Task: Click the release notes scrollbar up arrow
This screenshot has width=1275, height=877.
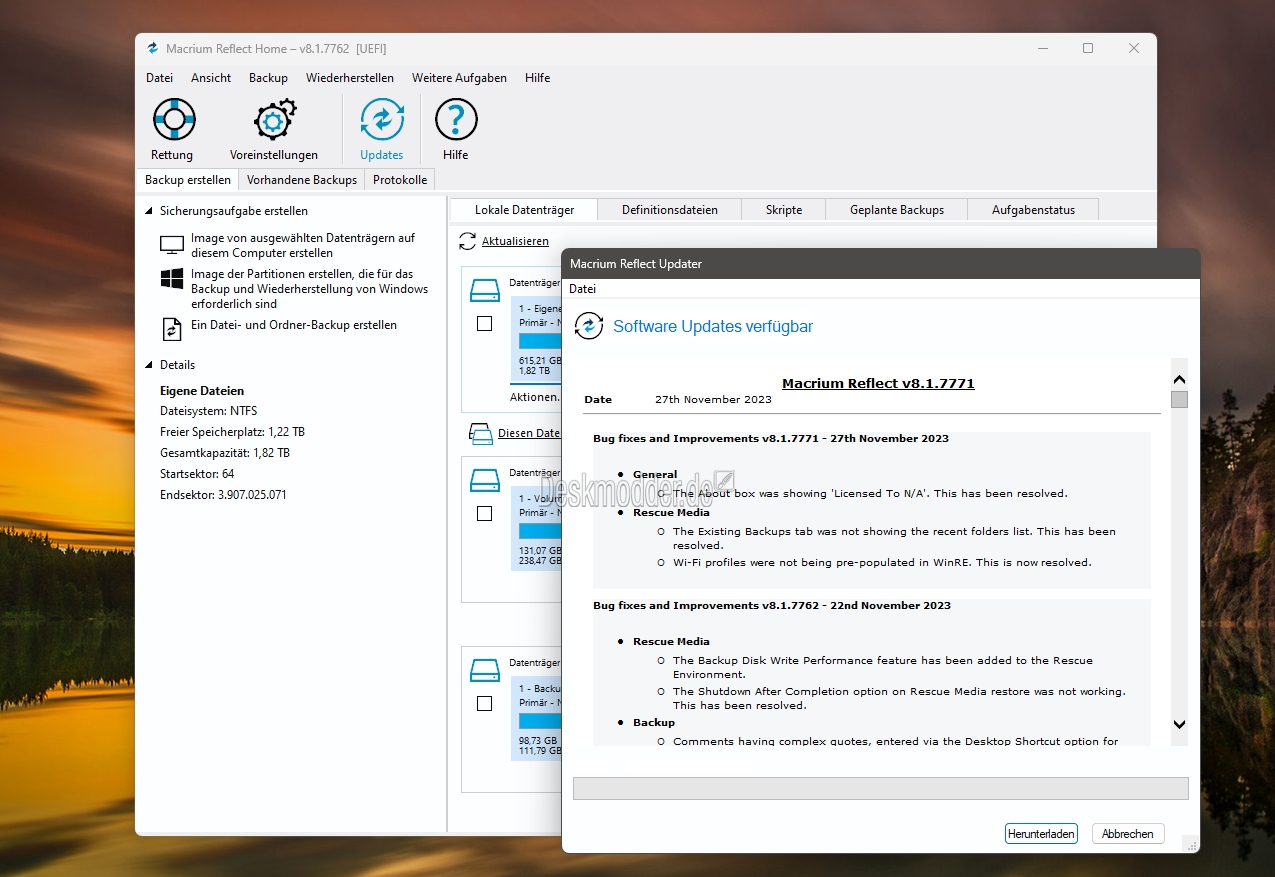Action: point(1179,379)
